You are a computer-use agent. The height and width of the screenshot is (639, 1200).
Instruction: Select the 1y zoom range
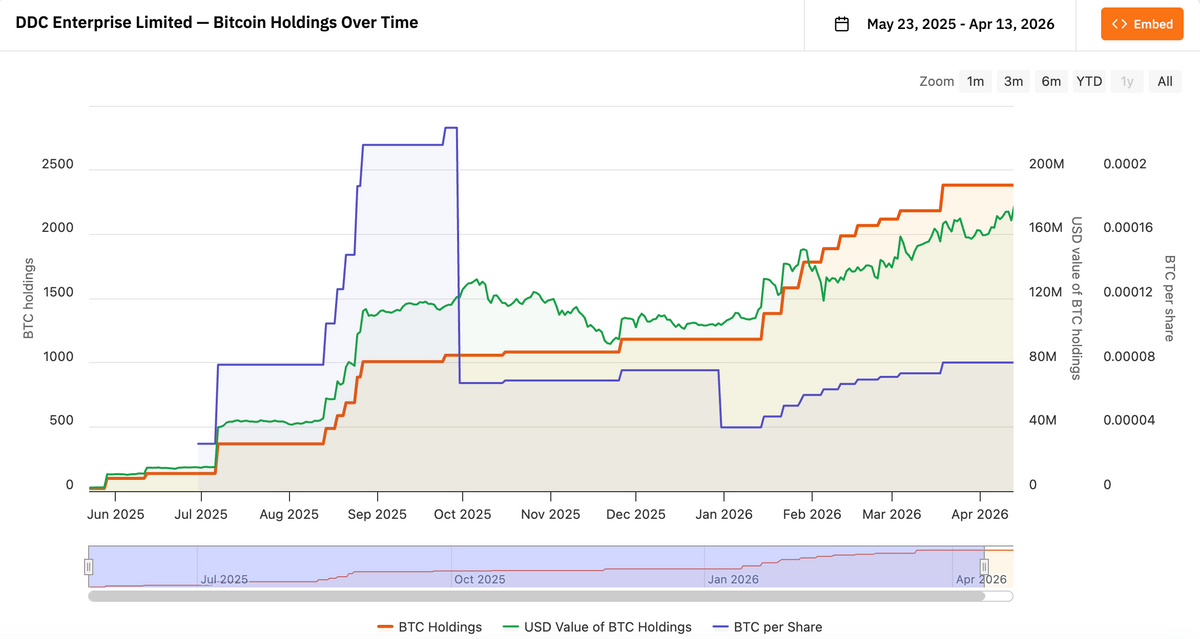(1127, 81)
